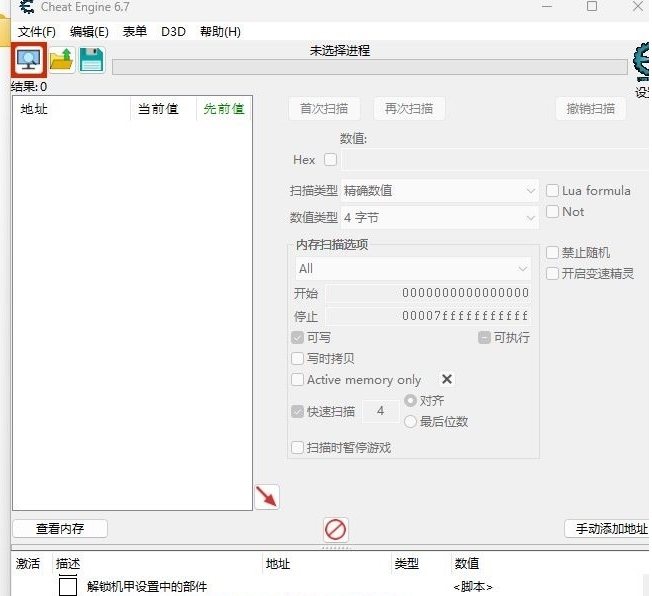Select the 对齐 radio button
The image size is (652, 596).
410,400
